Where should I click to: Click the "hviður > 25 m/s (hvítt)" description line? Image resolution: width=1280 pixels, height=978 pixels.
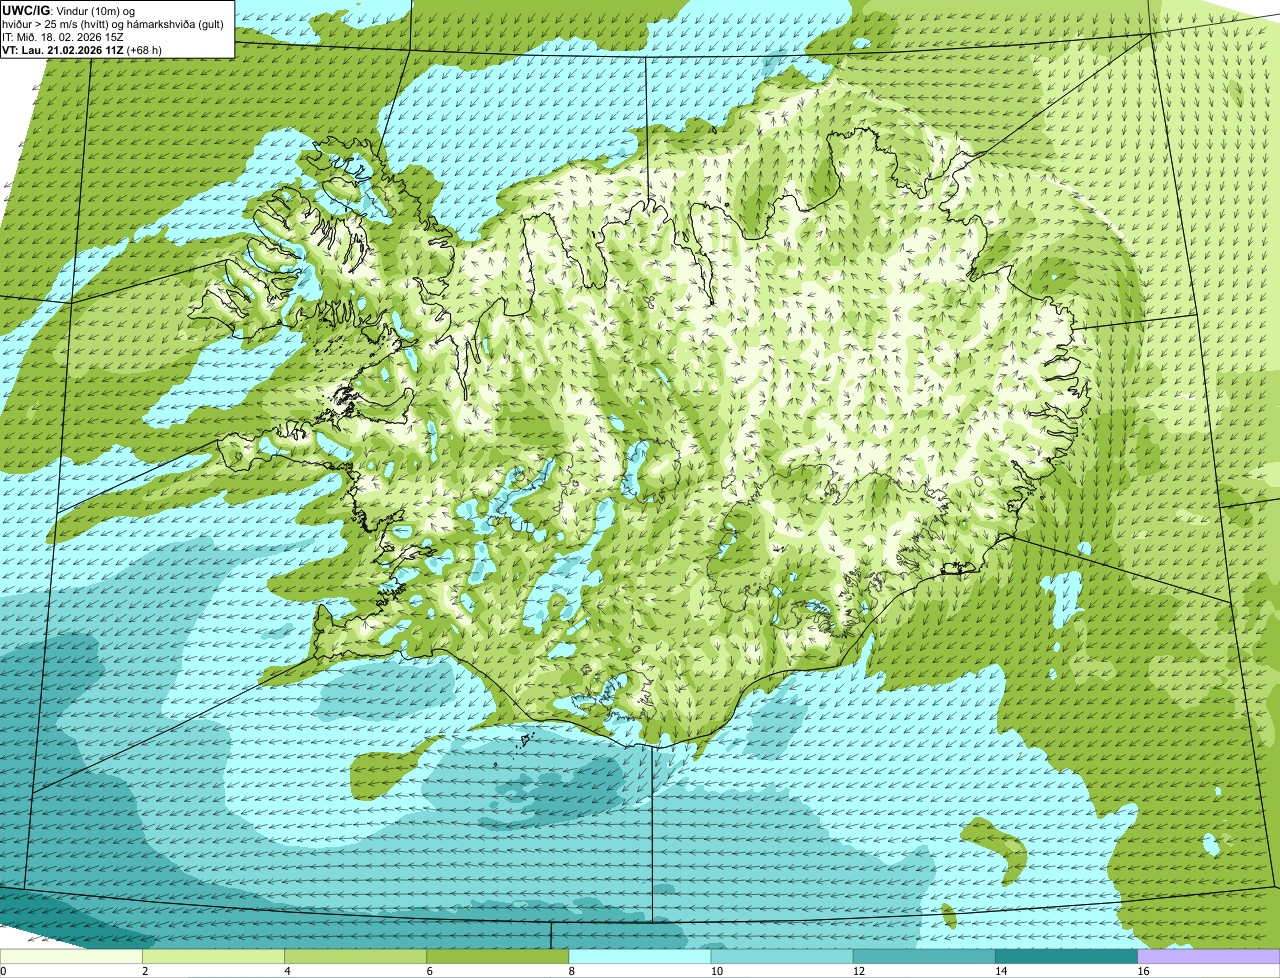tap(113, 24)
